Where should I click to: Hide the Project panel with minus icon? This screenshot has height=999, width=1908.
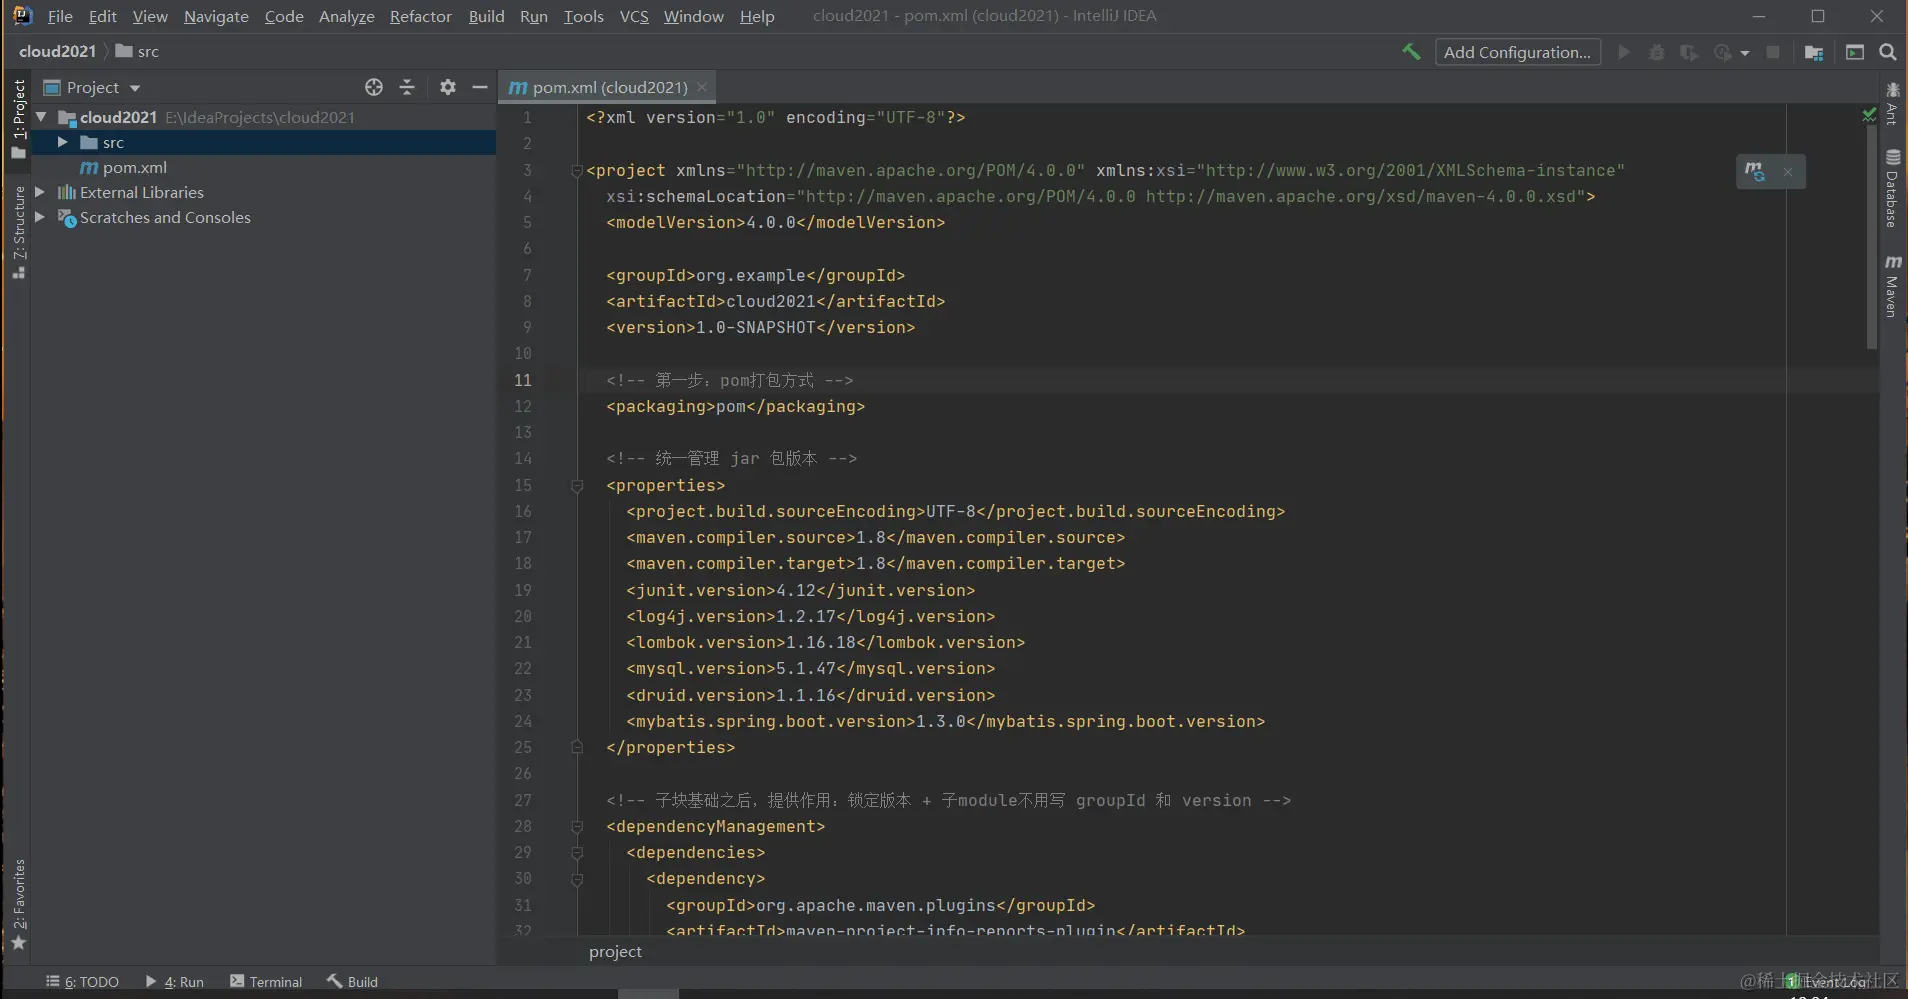[480, 87]
